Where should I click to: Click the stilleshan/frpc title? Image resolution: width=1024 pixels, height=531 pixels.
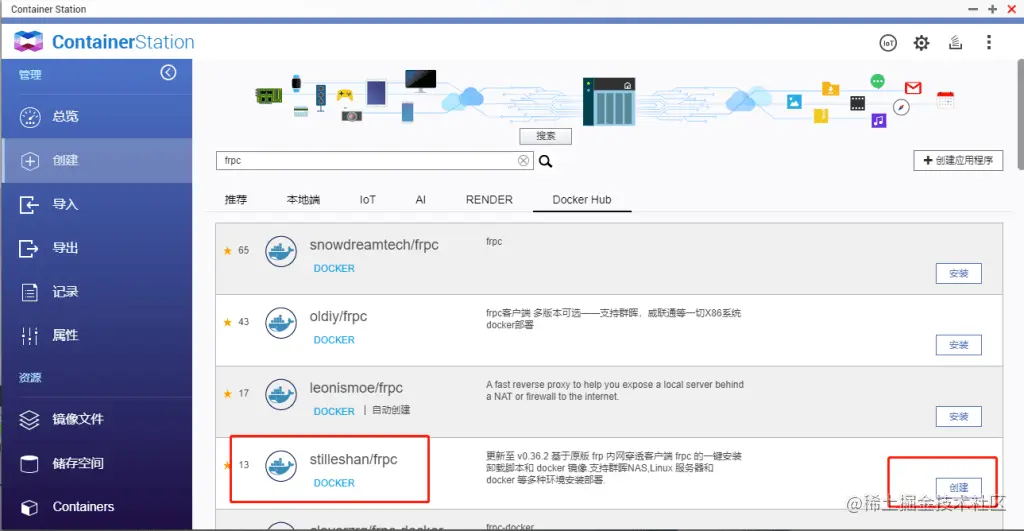353,459
